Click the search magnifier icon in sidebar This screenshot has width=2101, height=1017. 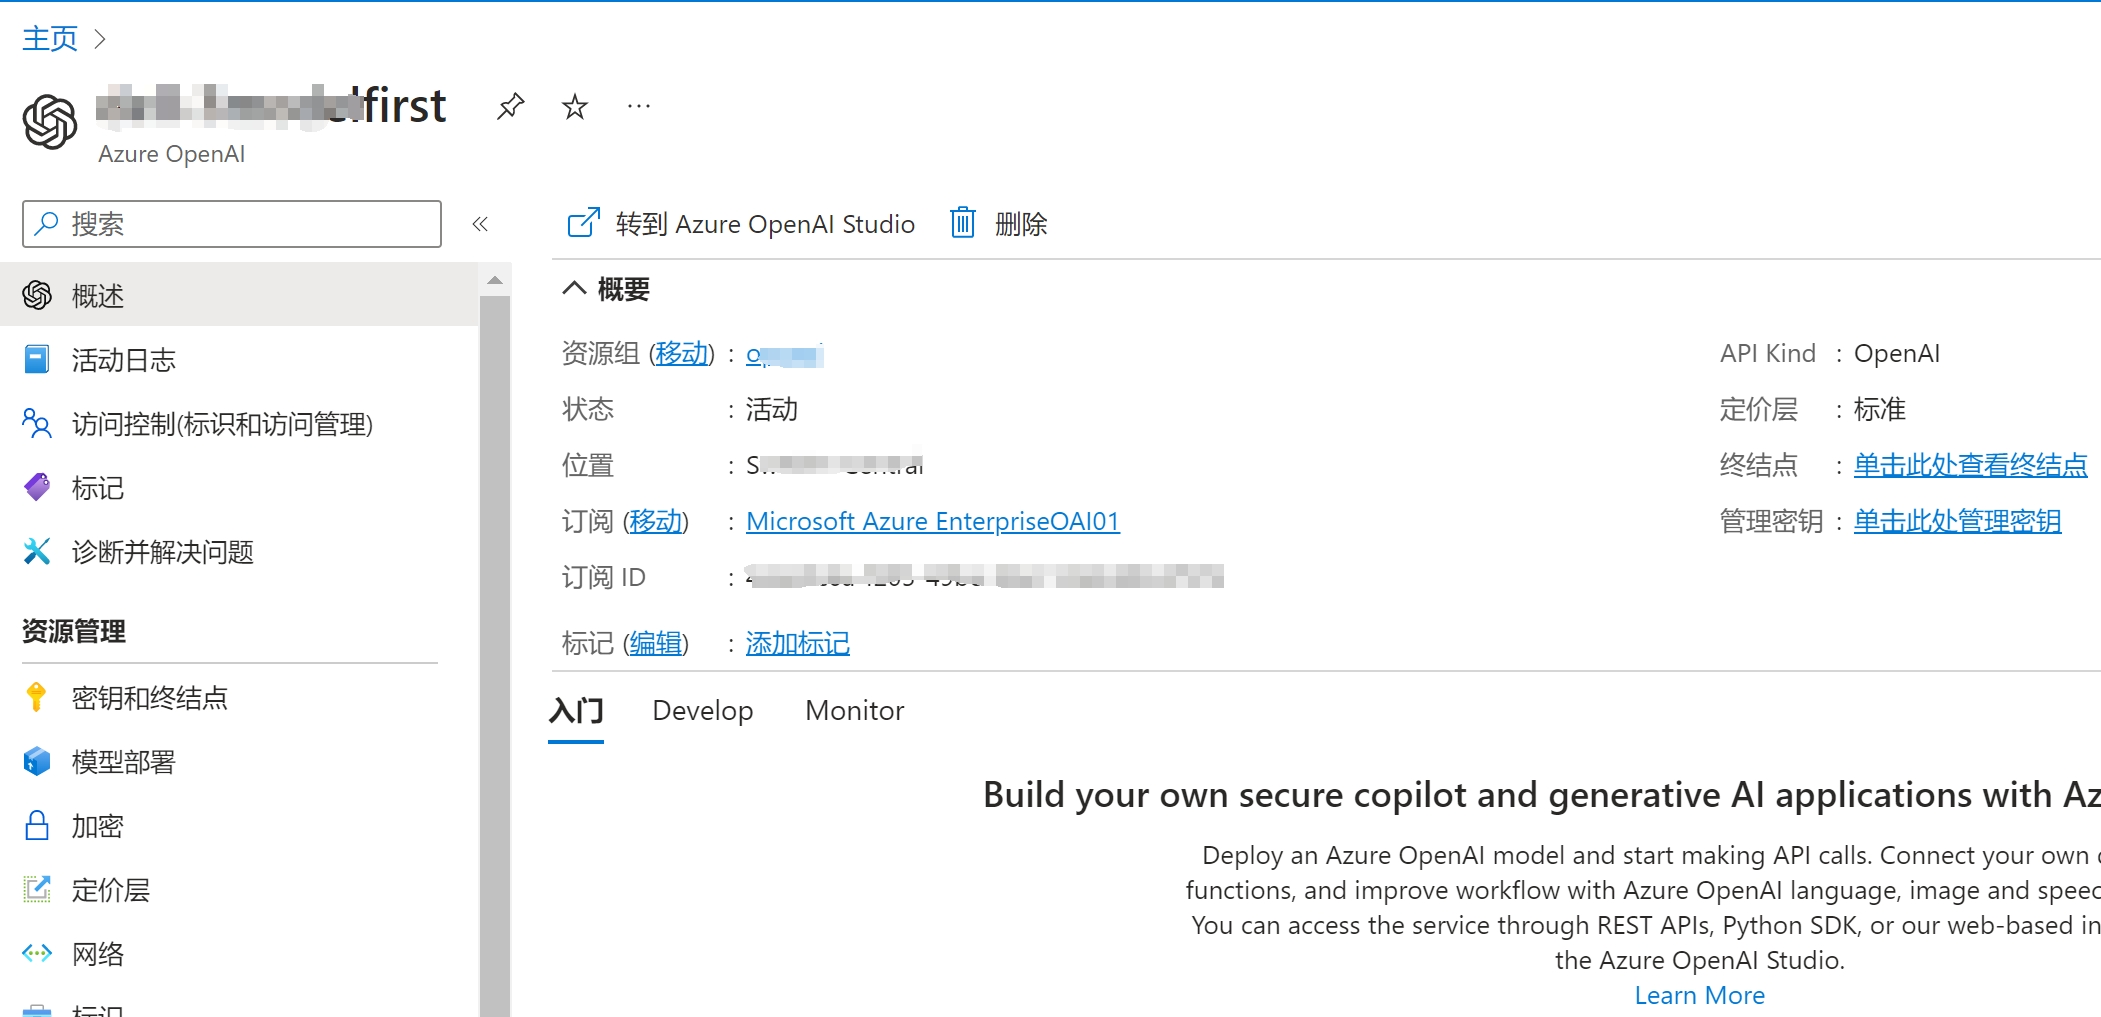(46, 223)
